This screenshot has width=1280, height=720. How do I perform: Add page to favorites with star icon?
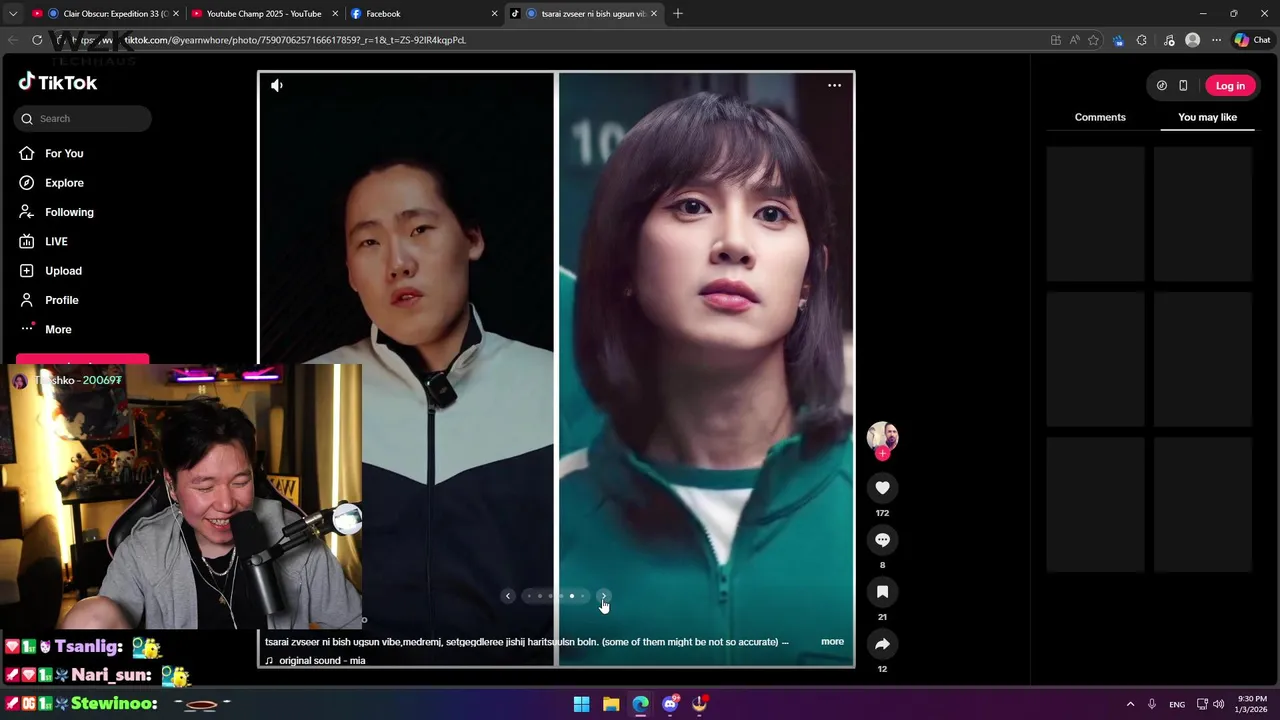point(1093,40)
